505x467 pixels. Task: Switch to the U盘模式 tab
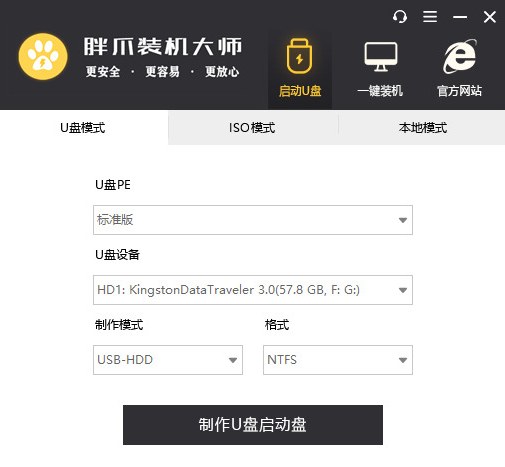pos(84,128)
